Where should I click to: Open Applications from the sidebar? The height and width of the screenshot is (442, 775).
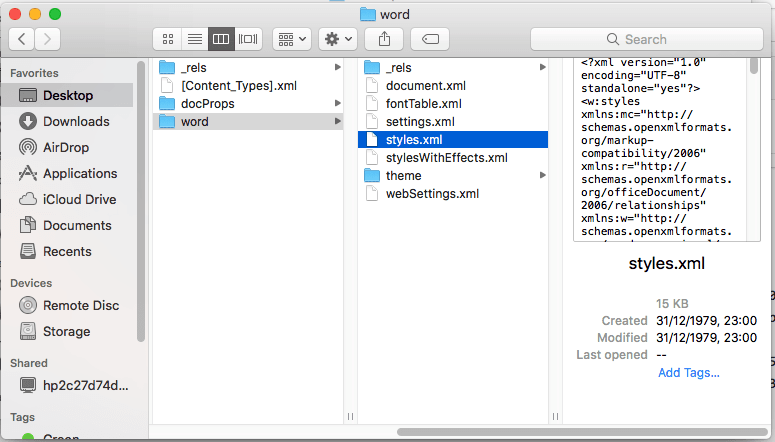click(79, 173)
